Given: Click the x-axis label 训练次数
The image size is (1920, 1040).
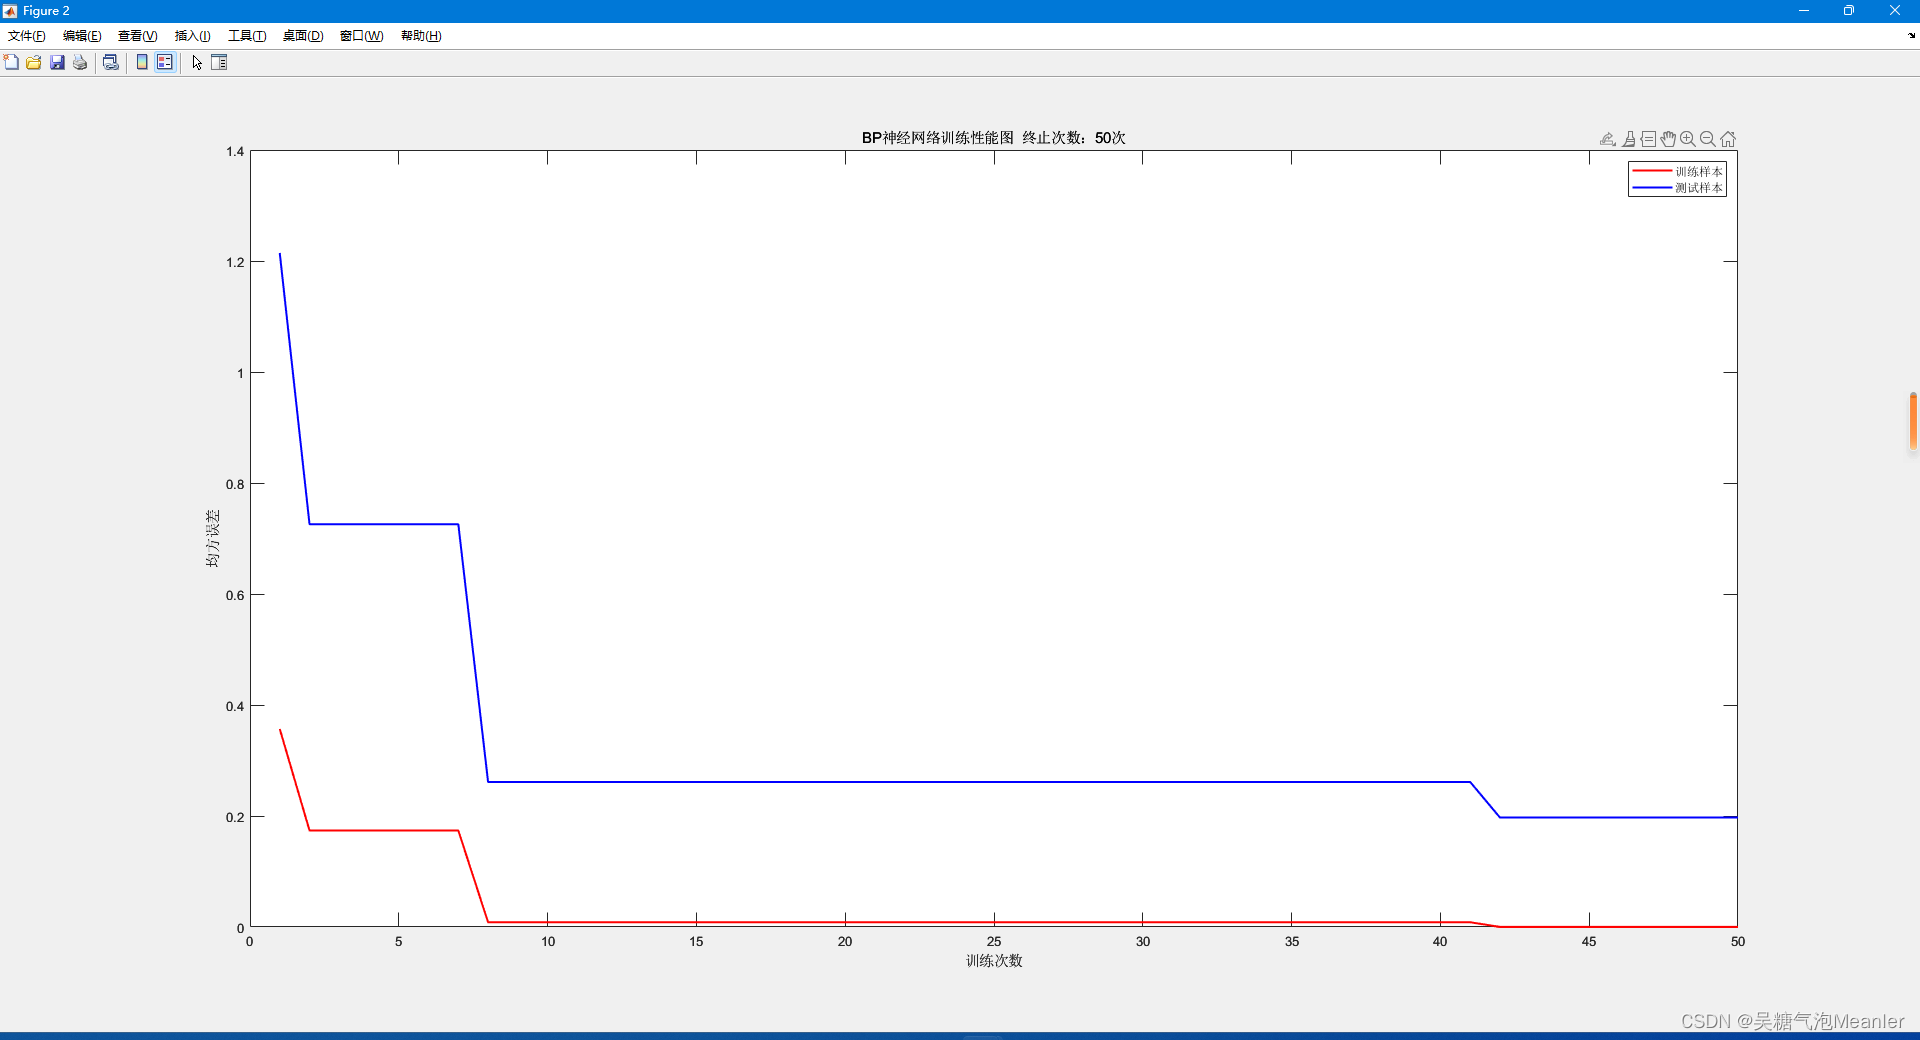Looking at the screenshot, I should (994, 961).
